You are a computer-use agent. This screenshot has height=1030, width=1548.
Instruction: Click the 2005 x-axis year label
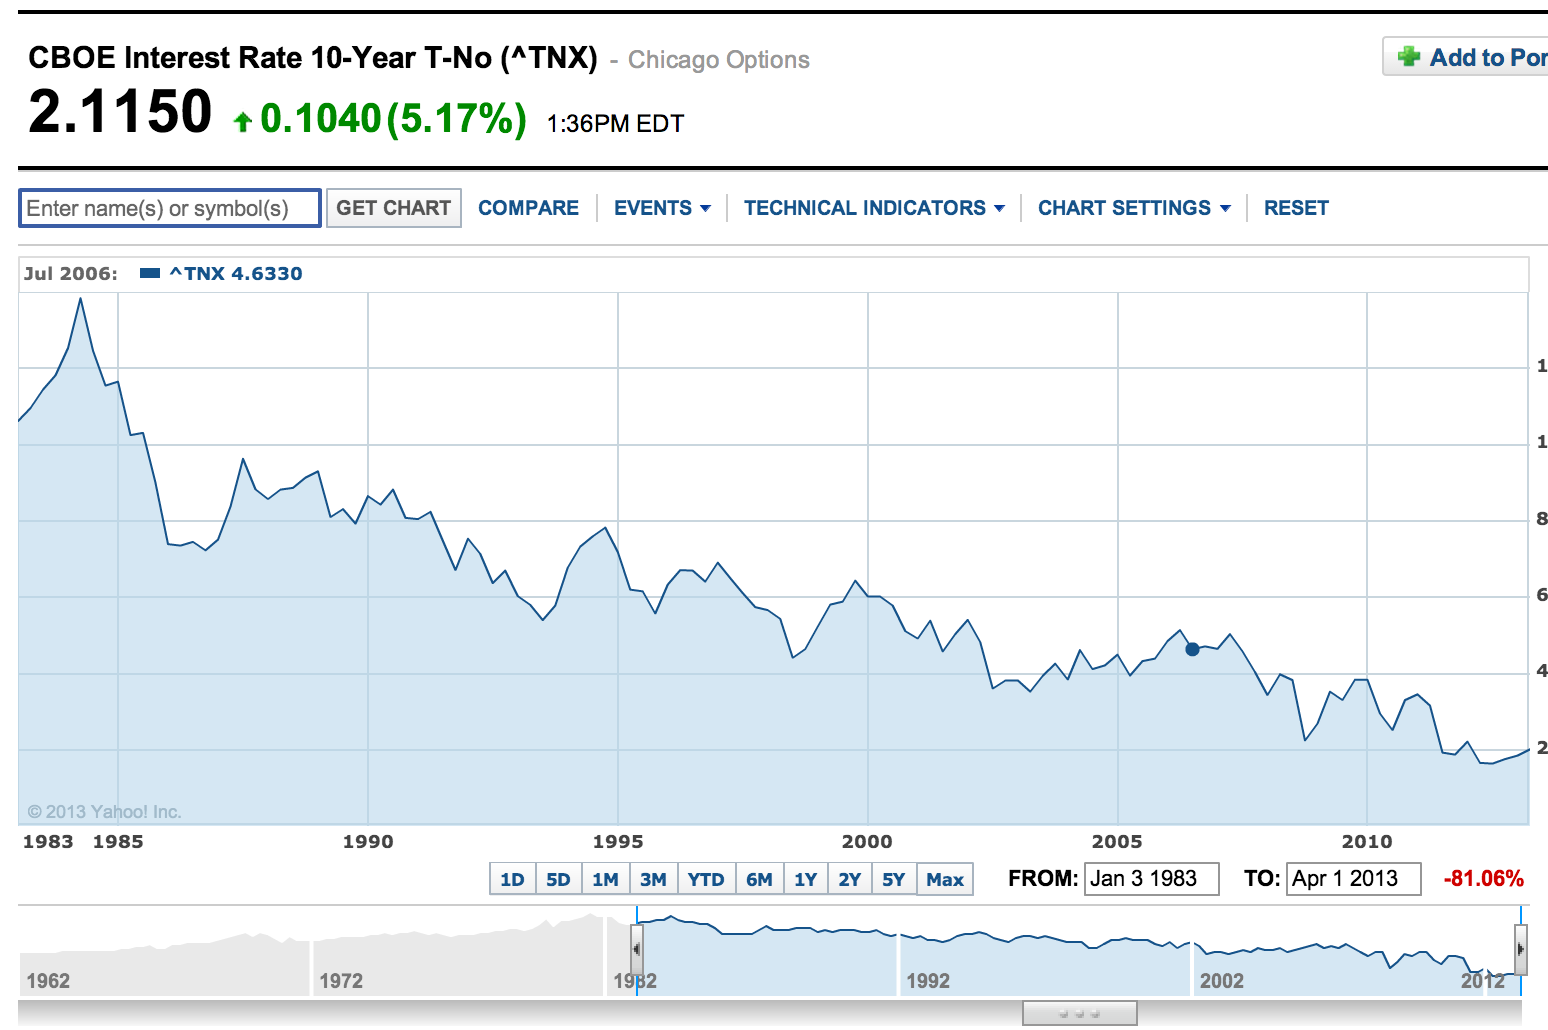(1117, 842)
